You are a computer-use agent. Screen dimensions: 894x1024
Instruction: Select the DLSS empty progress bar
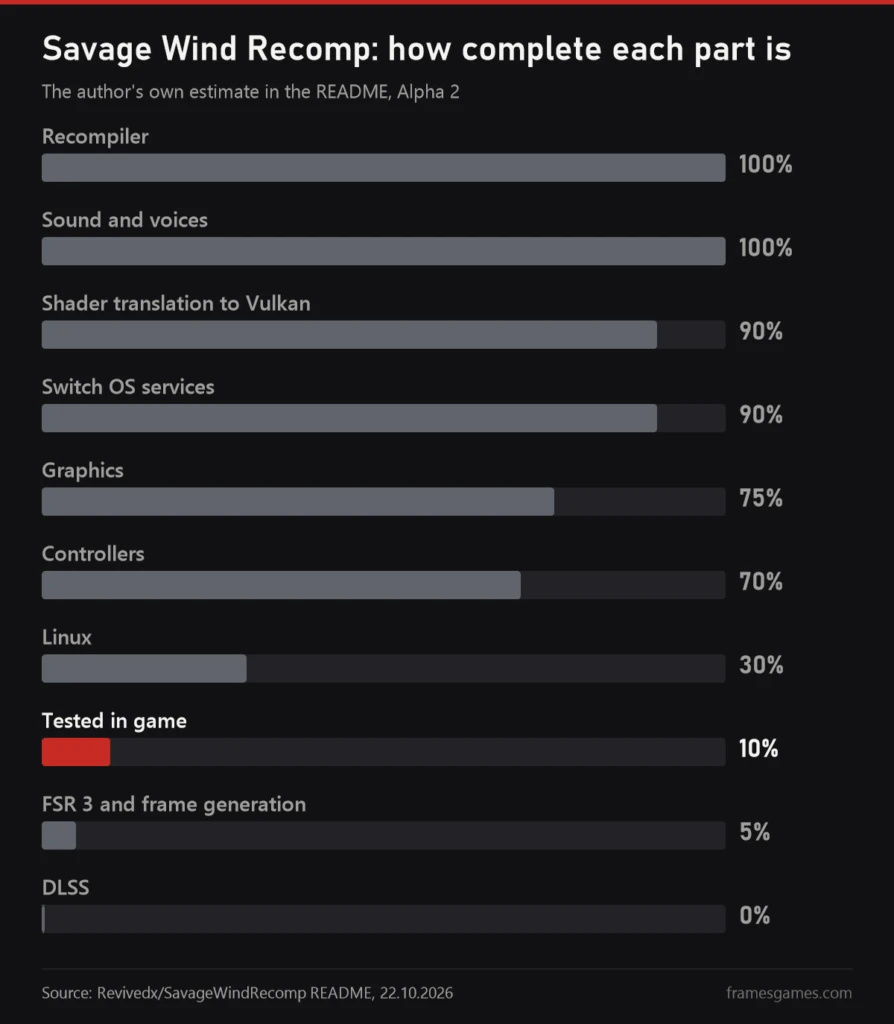(x=383, y=919)
